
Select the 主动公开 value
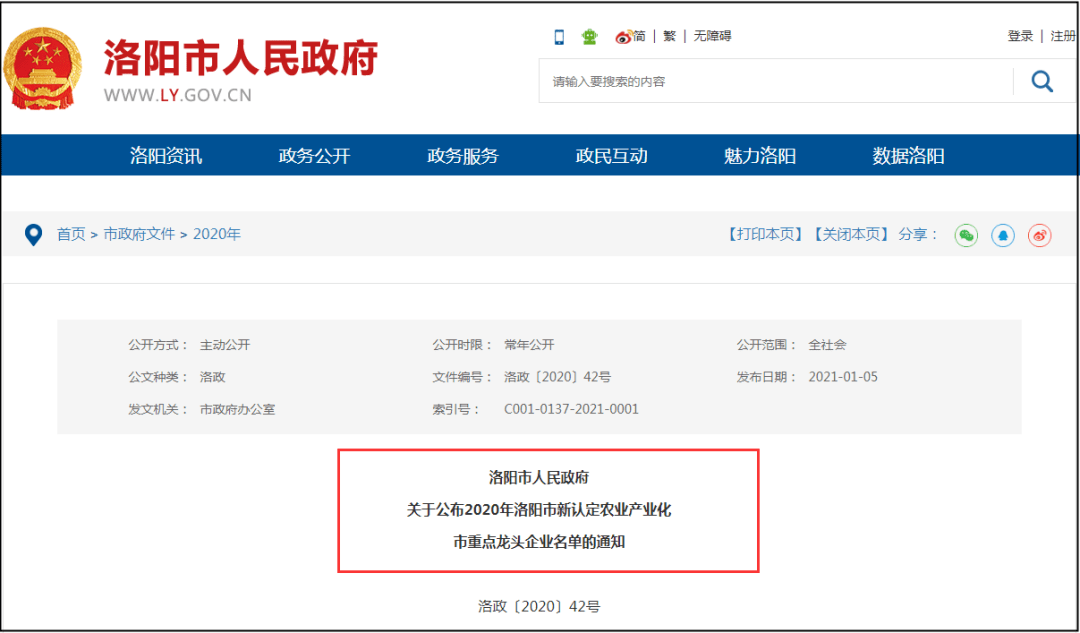pyautogui.click(x=225, y=344)
